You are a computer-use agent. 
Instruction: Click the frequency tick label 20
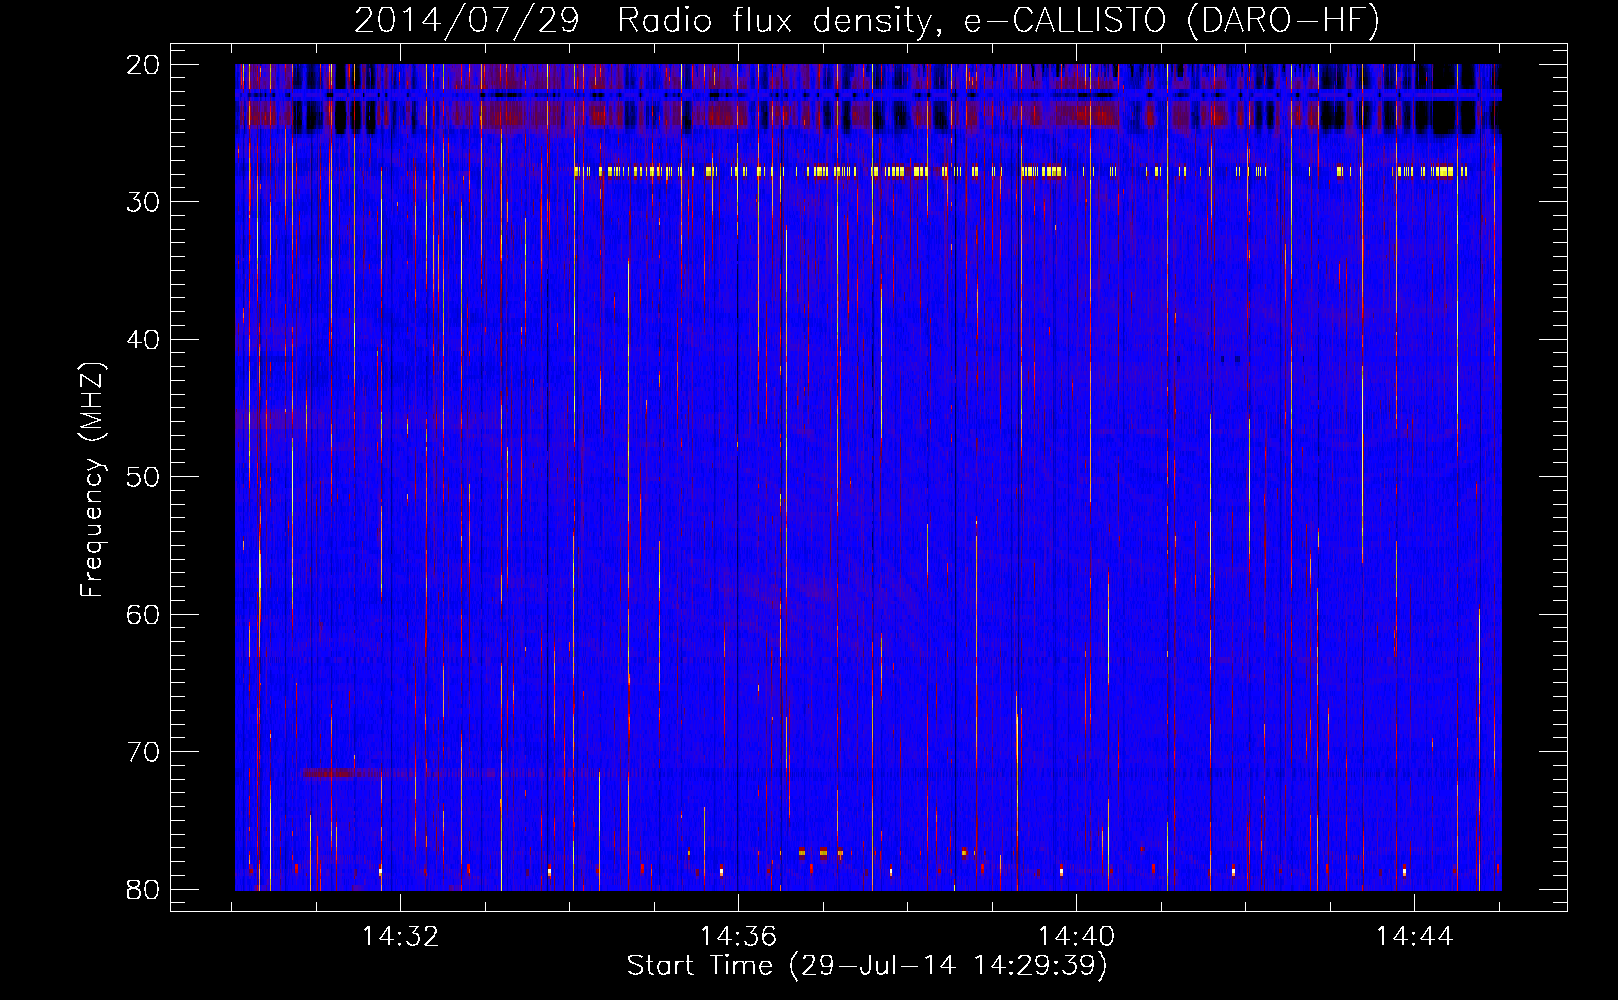pyautogui.click(x=144, y=65)
